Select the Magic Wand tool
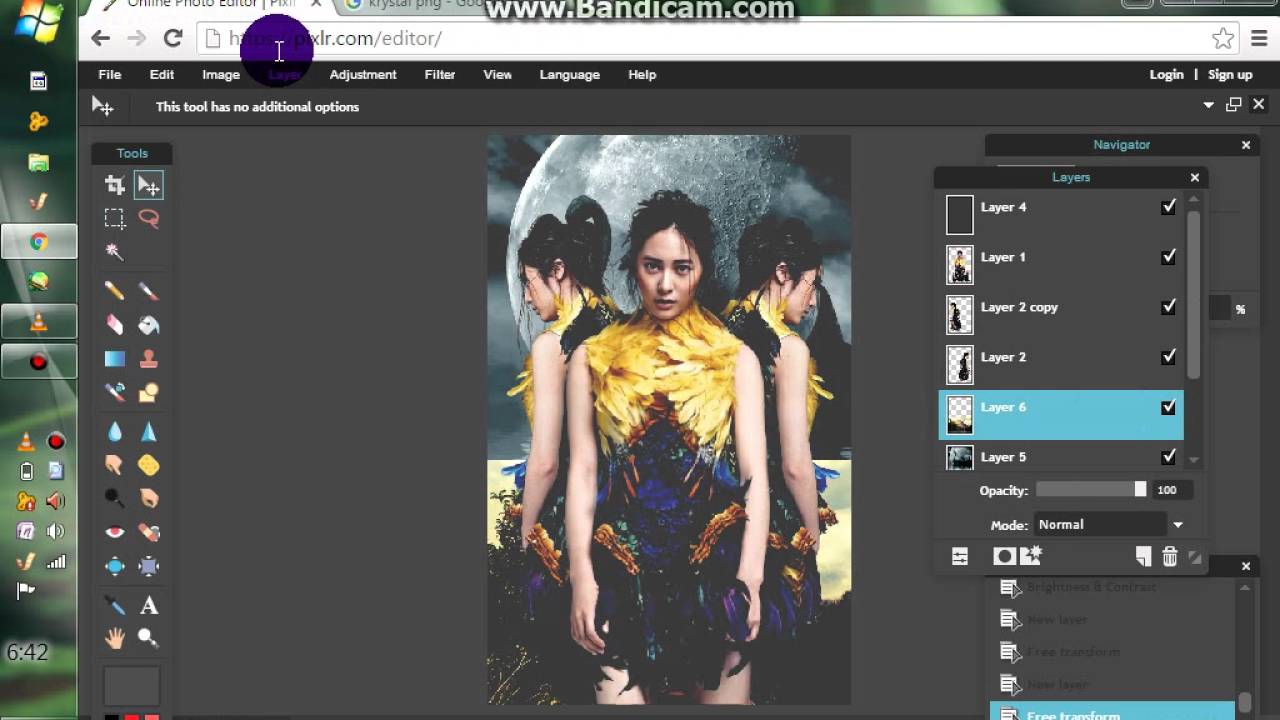Image resolution: width=1280 pixels, height=720 pixels. [x=115, y=252]
